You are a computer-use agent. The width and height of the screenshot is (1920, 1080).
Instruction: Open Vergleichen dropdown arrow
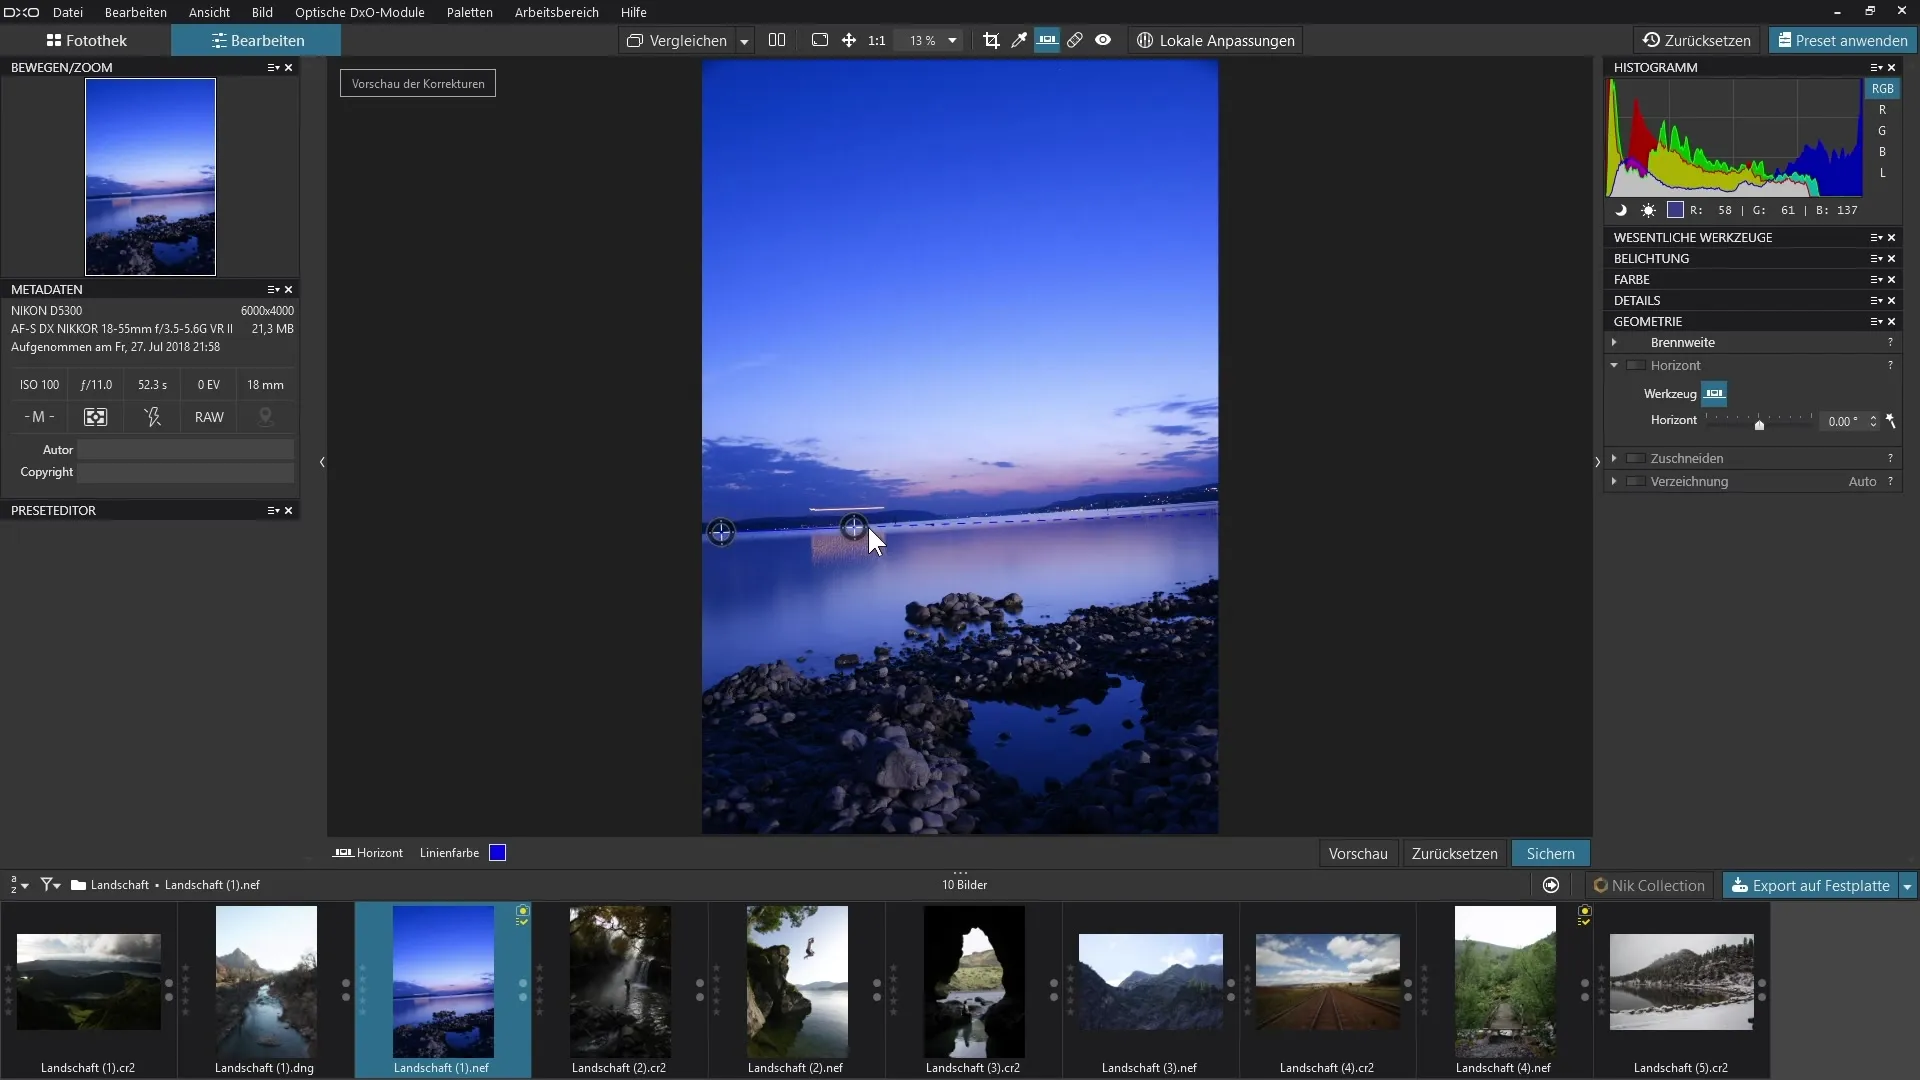point(744,41)
